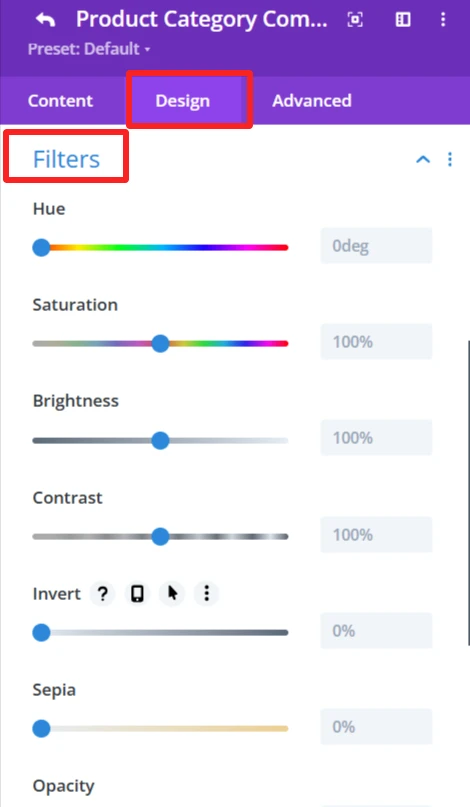Open the header three-dot options menu
Viewport: 470px width, 807px height.
[443, 20]
